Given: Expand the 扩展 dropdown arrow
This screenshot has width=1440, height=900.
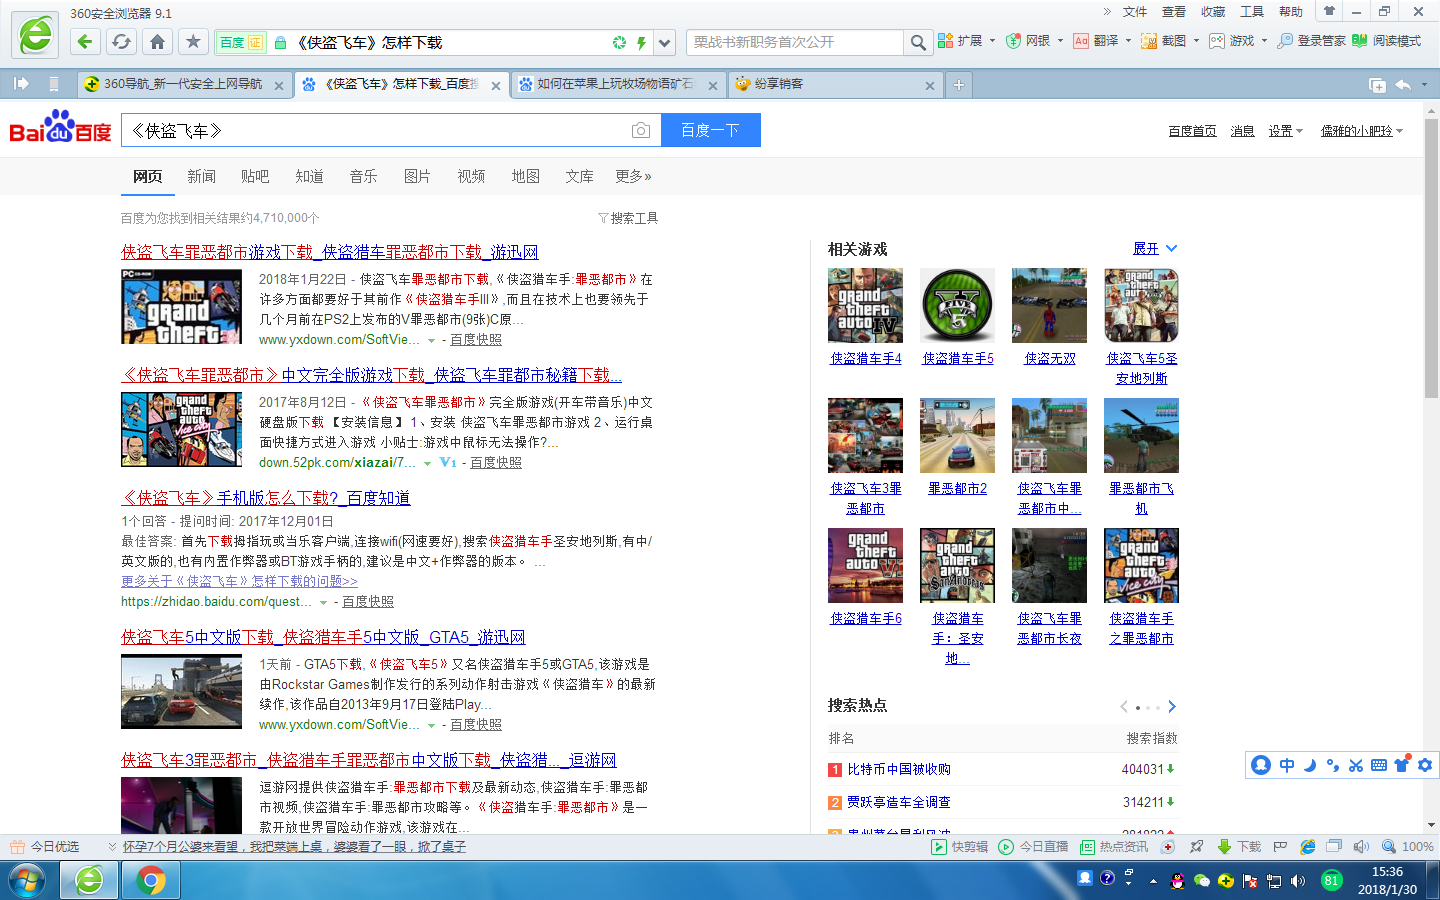Looking at the screenshot, I should point(992,41).
